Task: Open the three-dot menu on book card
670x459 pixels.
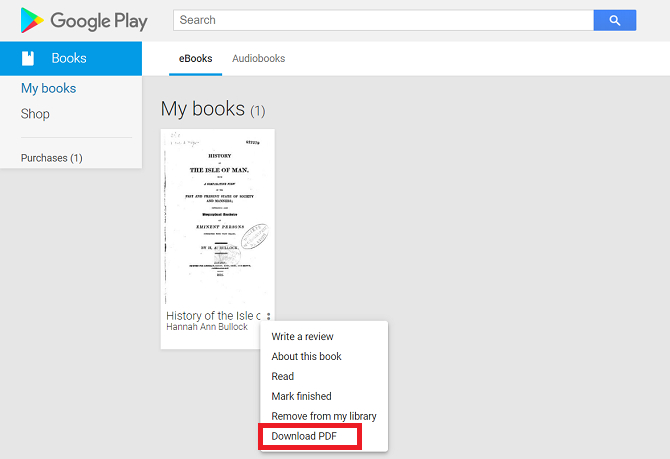Action: coord(268,317)
